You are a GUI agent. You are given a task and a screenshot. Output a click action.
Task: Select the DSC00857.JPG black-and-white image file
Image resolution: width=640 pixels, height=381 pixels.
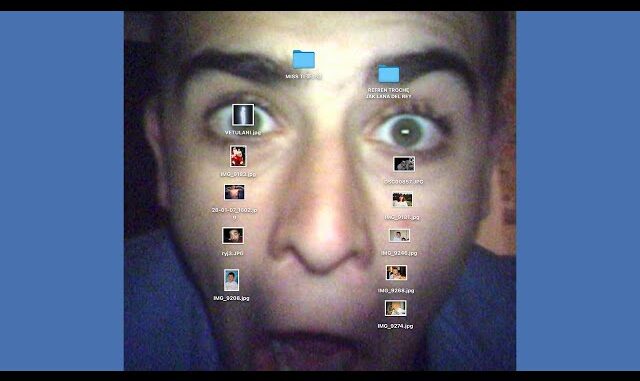[404, 164]
